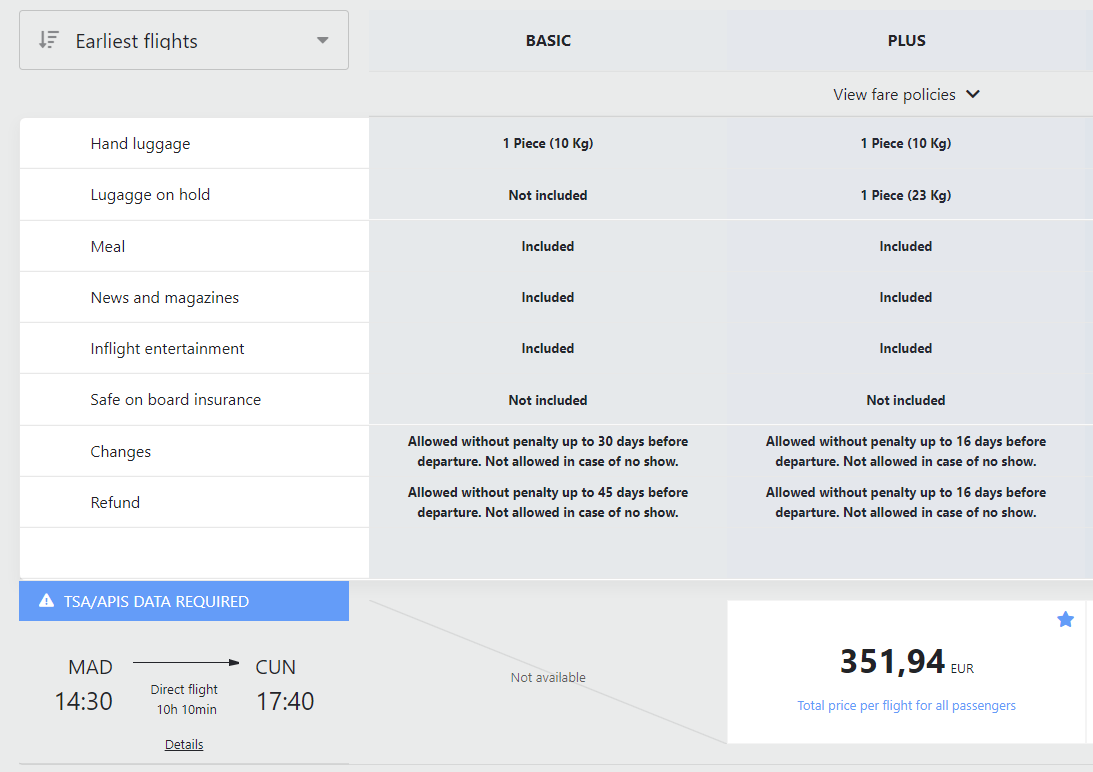Click the warning triangle icon in TSA/APIS banner
Image resolution: width=1093 pixels, height=772 pixels.
(x=46, y=600)
